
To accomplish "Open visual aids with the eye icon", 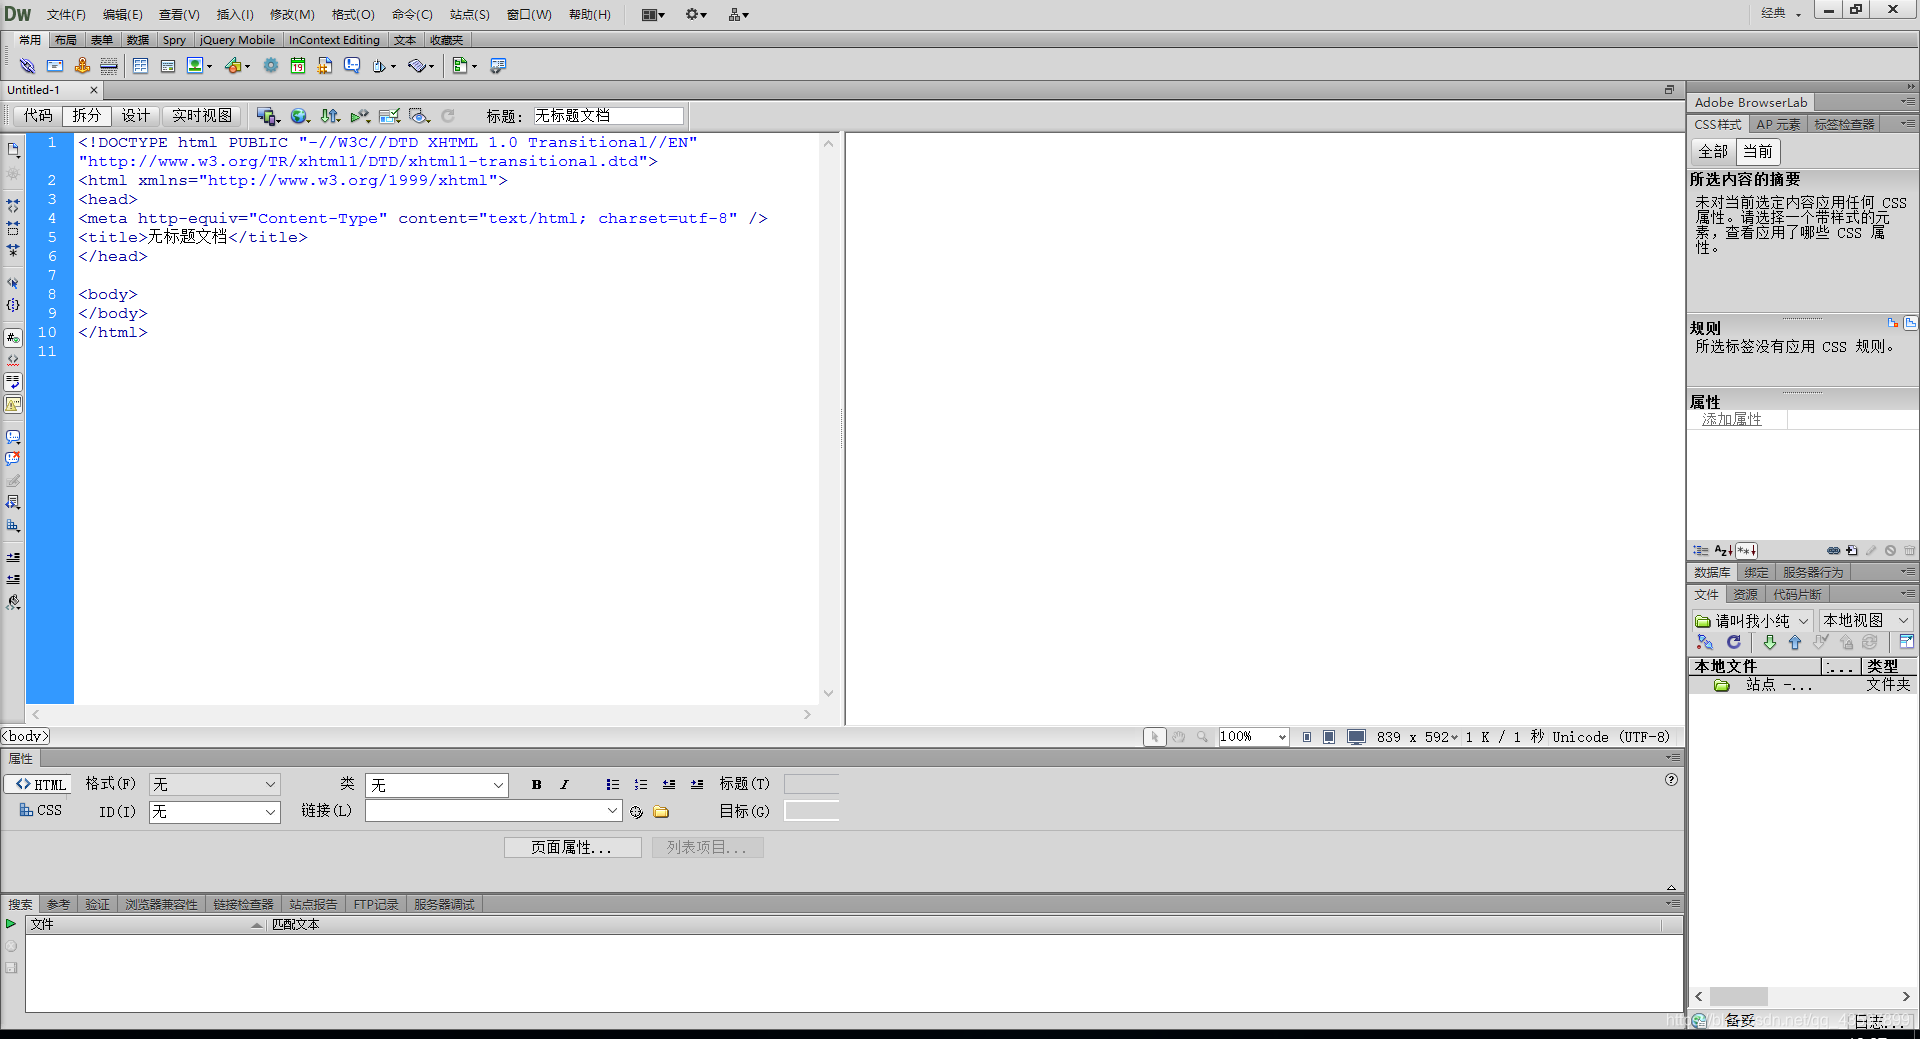I will click(x=420, y=116).
